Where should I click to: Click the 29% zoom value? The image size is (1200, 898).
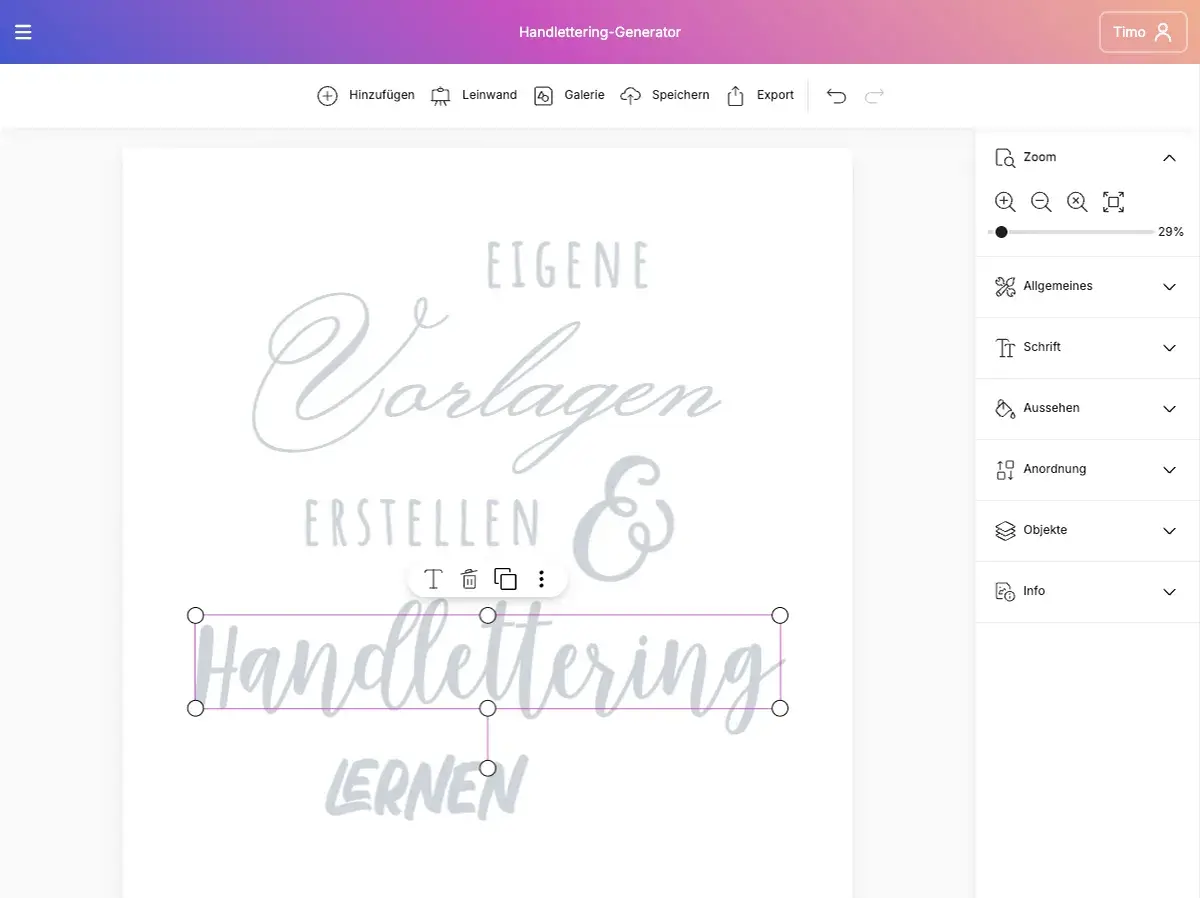[1171, 232]
